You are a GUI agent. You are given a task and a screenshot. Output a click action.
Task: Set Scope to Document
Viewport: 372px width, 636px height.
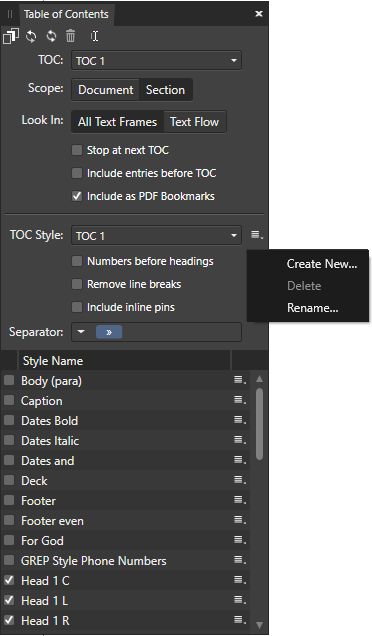105,90
